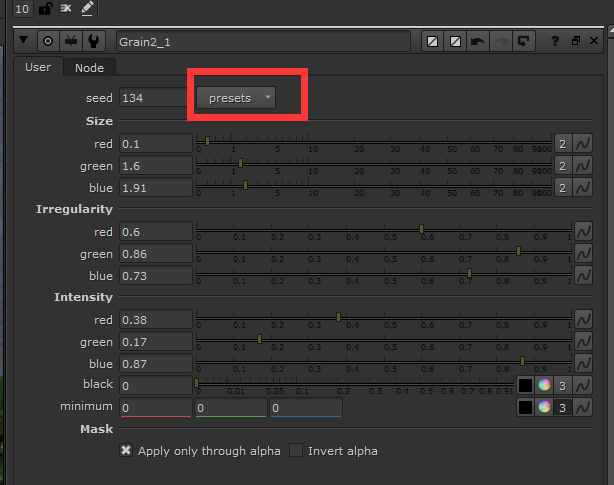The height and width of the screenshot is (485, 614).
Task: Switch to the Node tab
Action: pyautogui.click(x=89, y=68)
